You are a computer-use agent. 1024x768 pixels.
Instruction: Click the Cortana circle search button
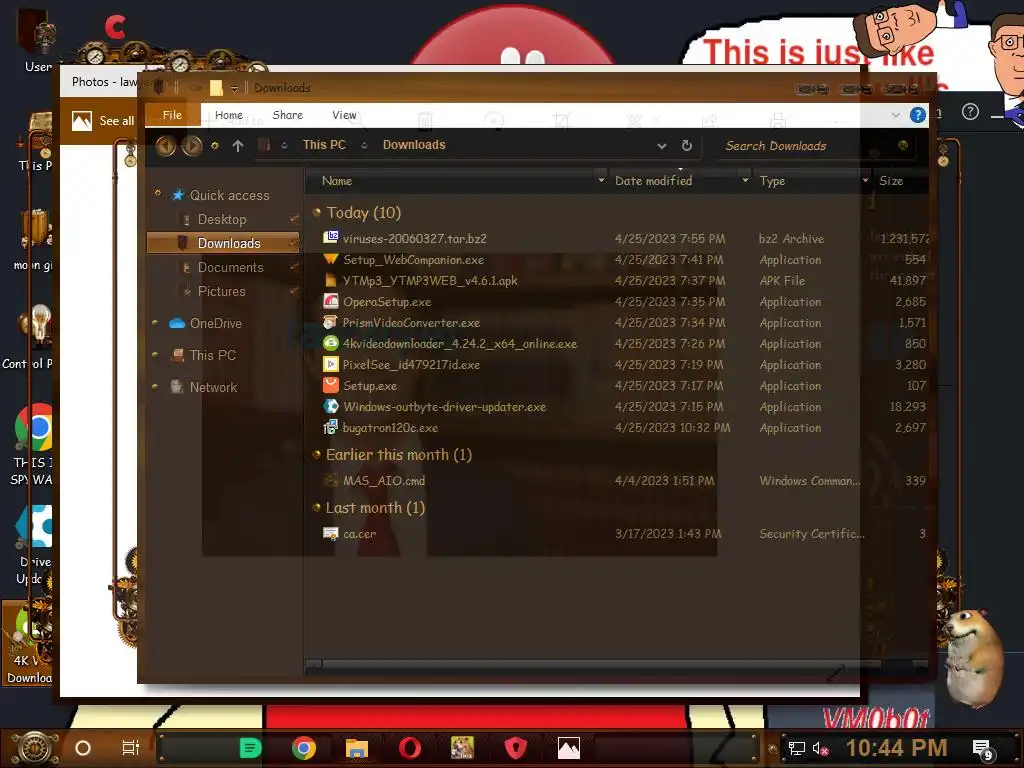[83, 748]
